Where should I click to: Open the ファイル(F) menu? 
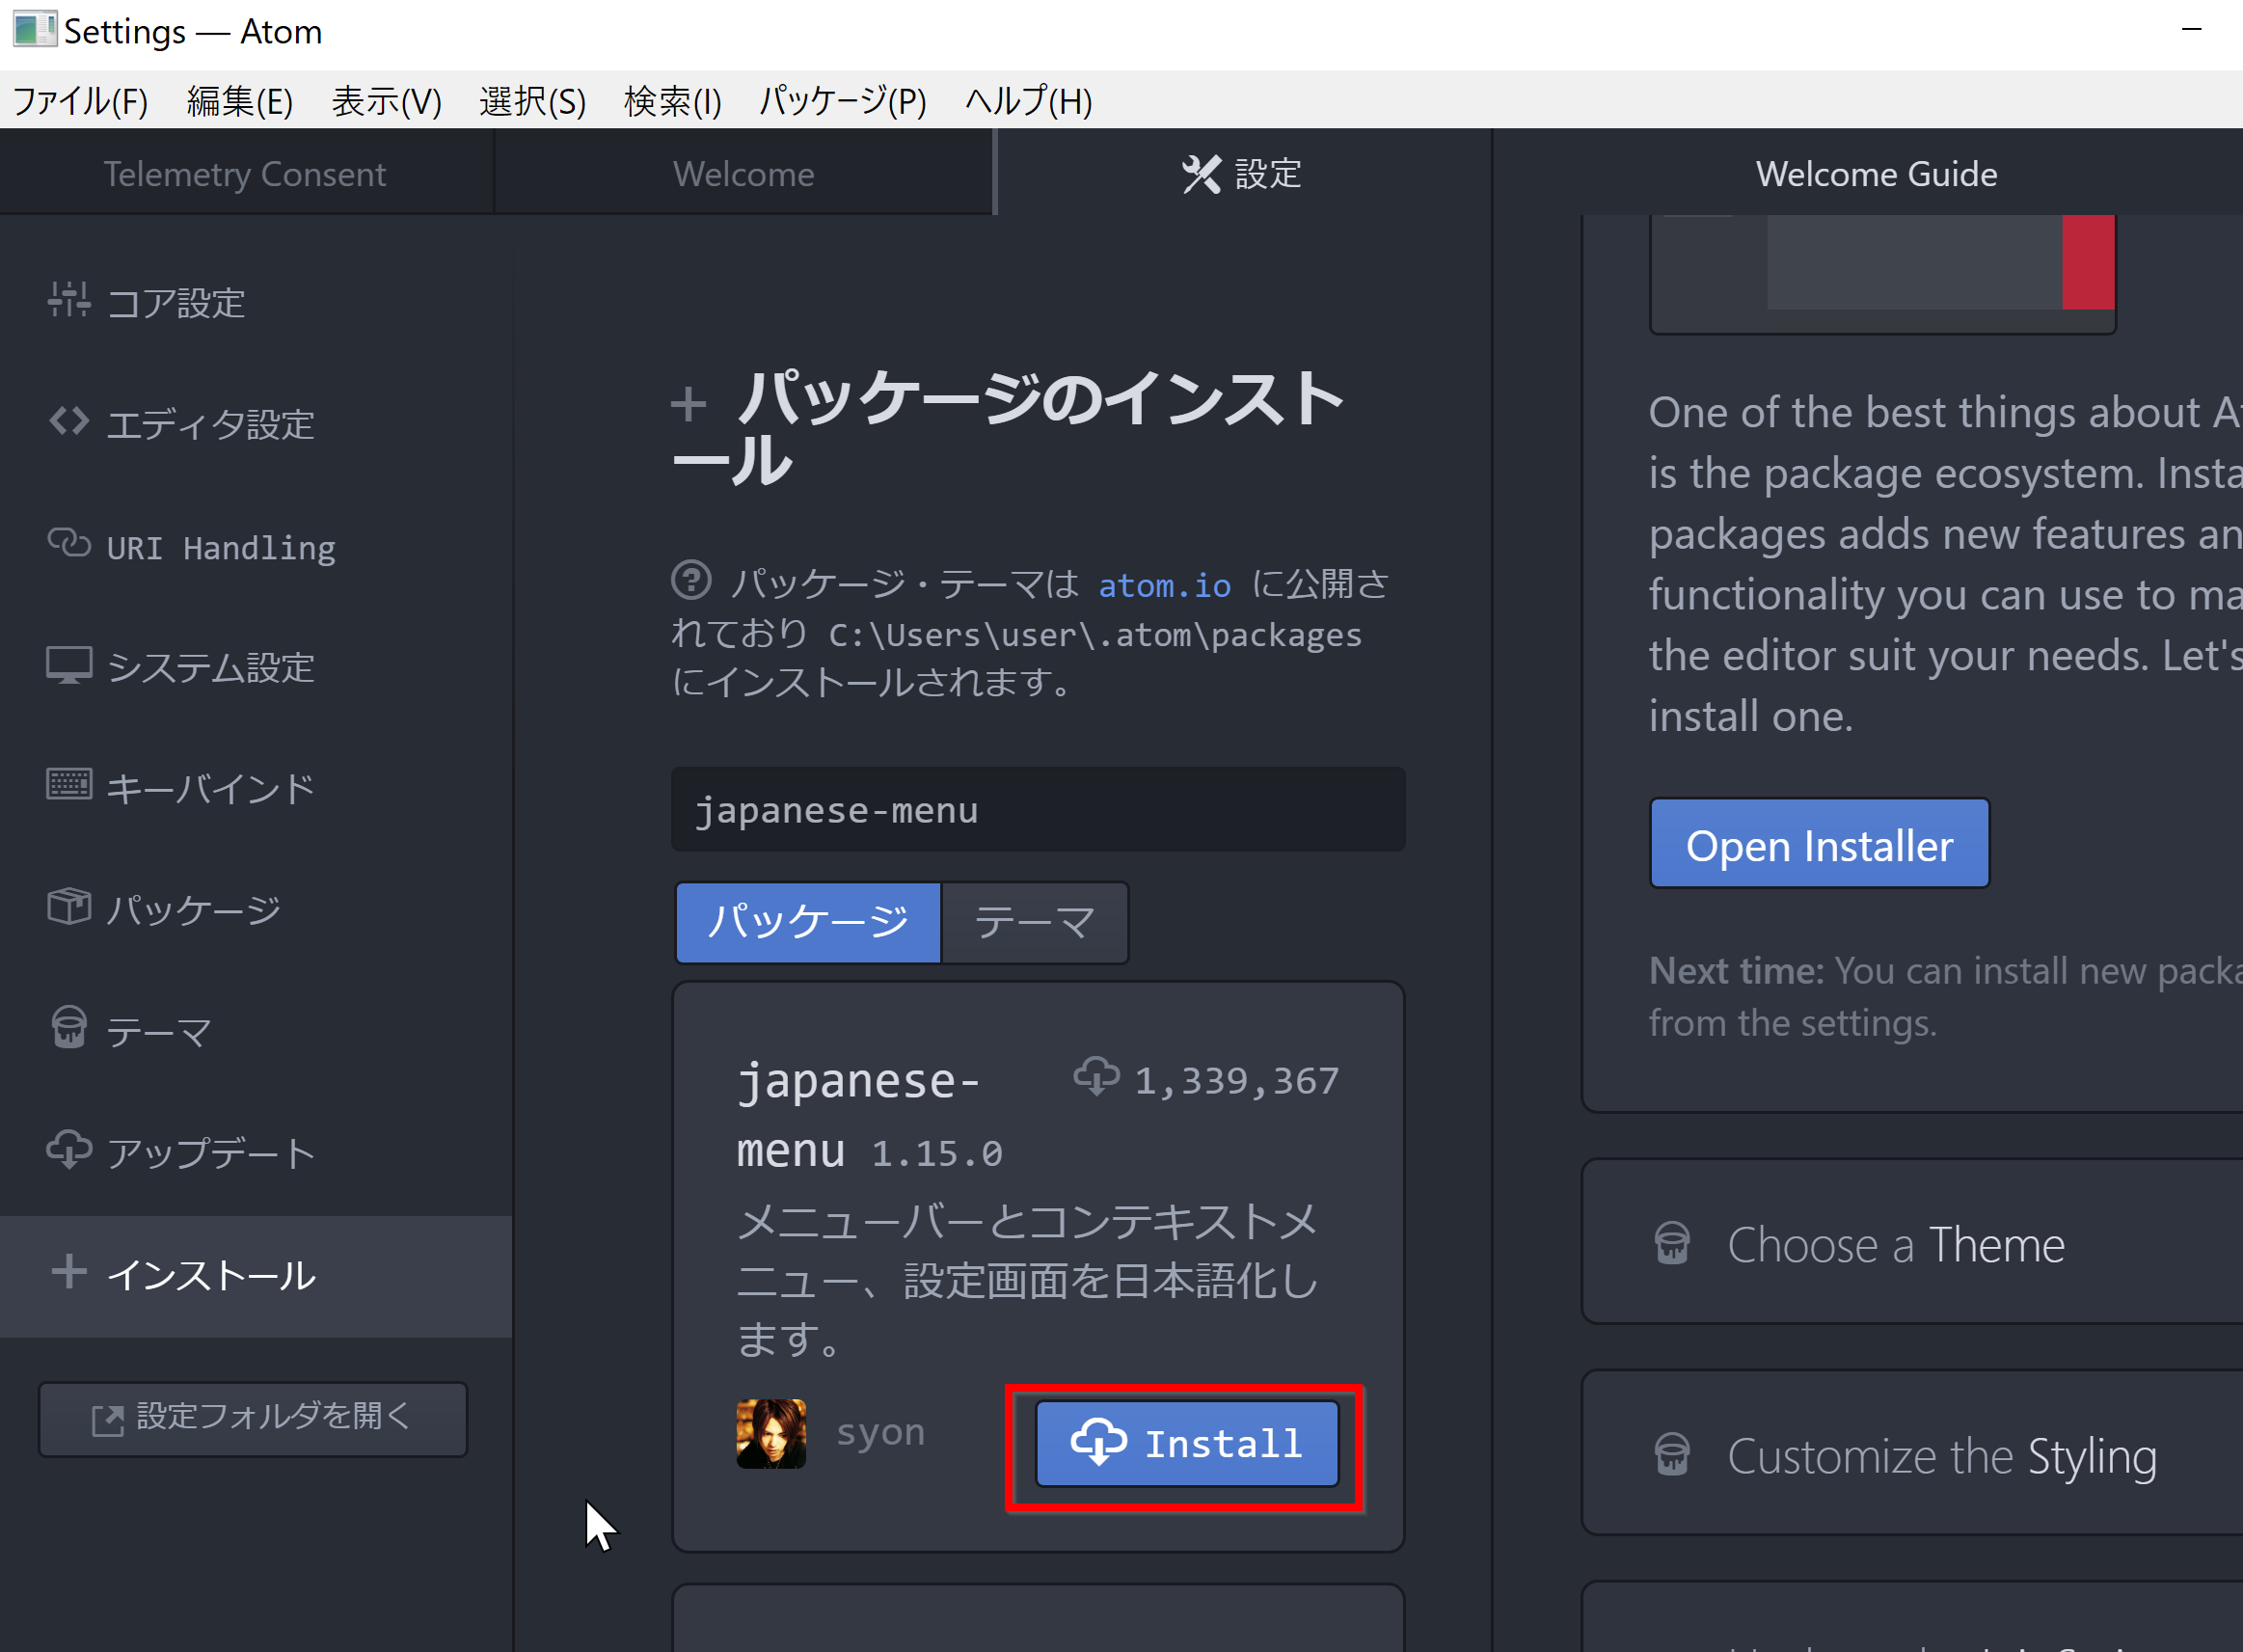tap(81, 101)
